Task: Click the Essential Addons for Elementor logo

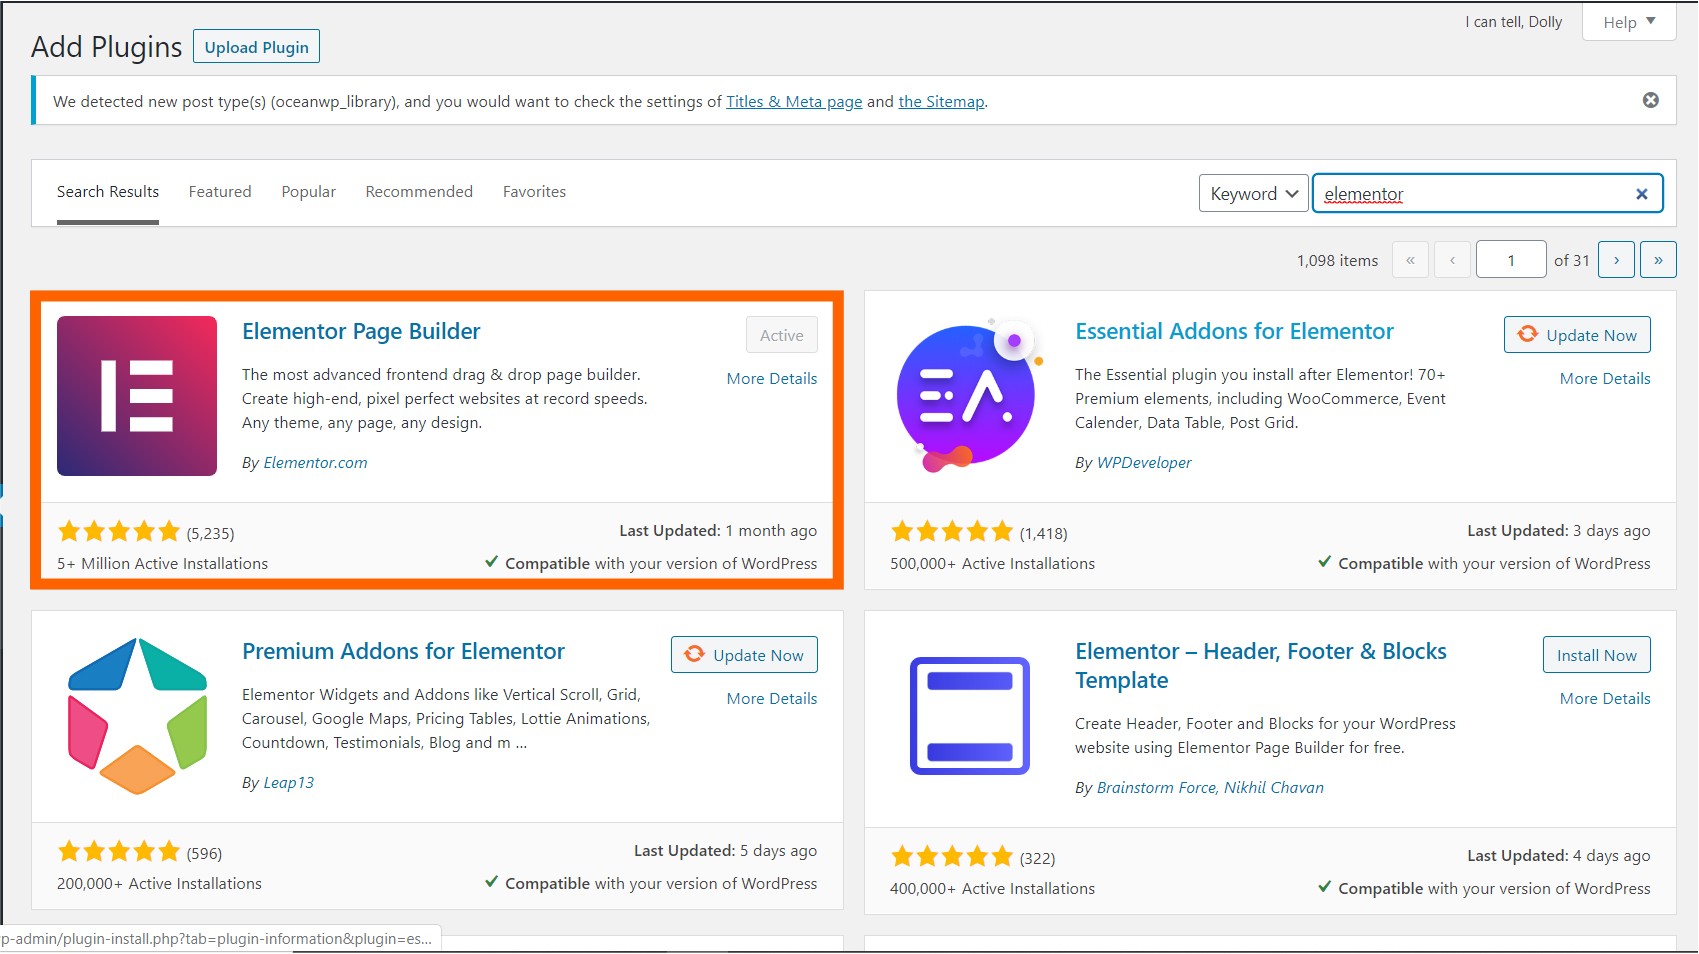Action: 968,396
